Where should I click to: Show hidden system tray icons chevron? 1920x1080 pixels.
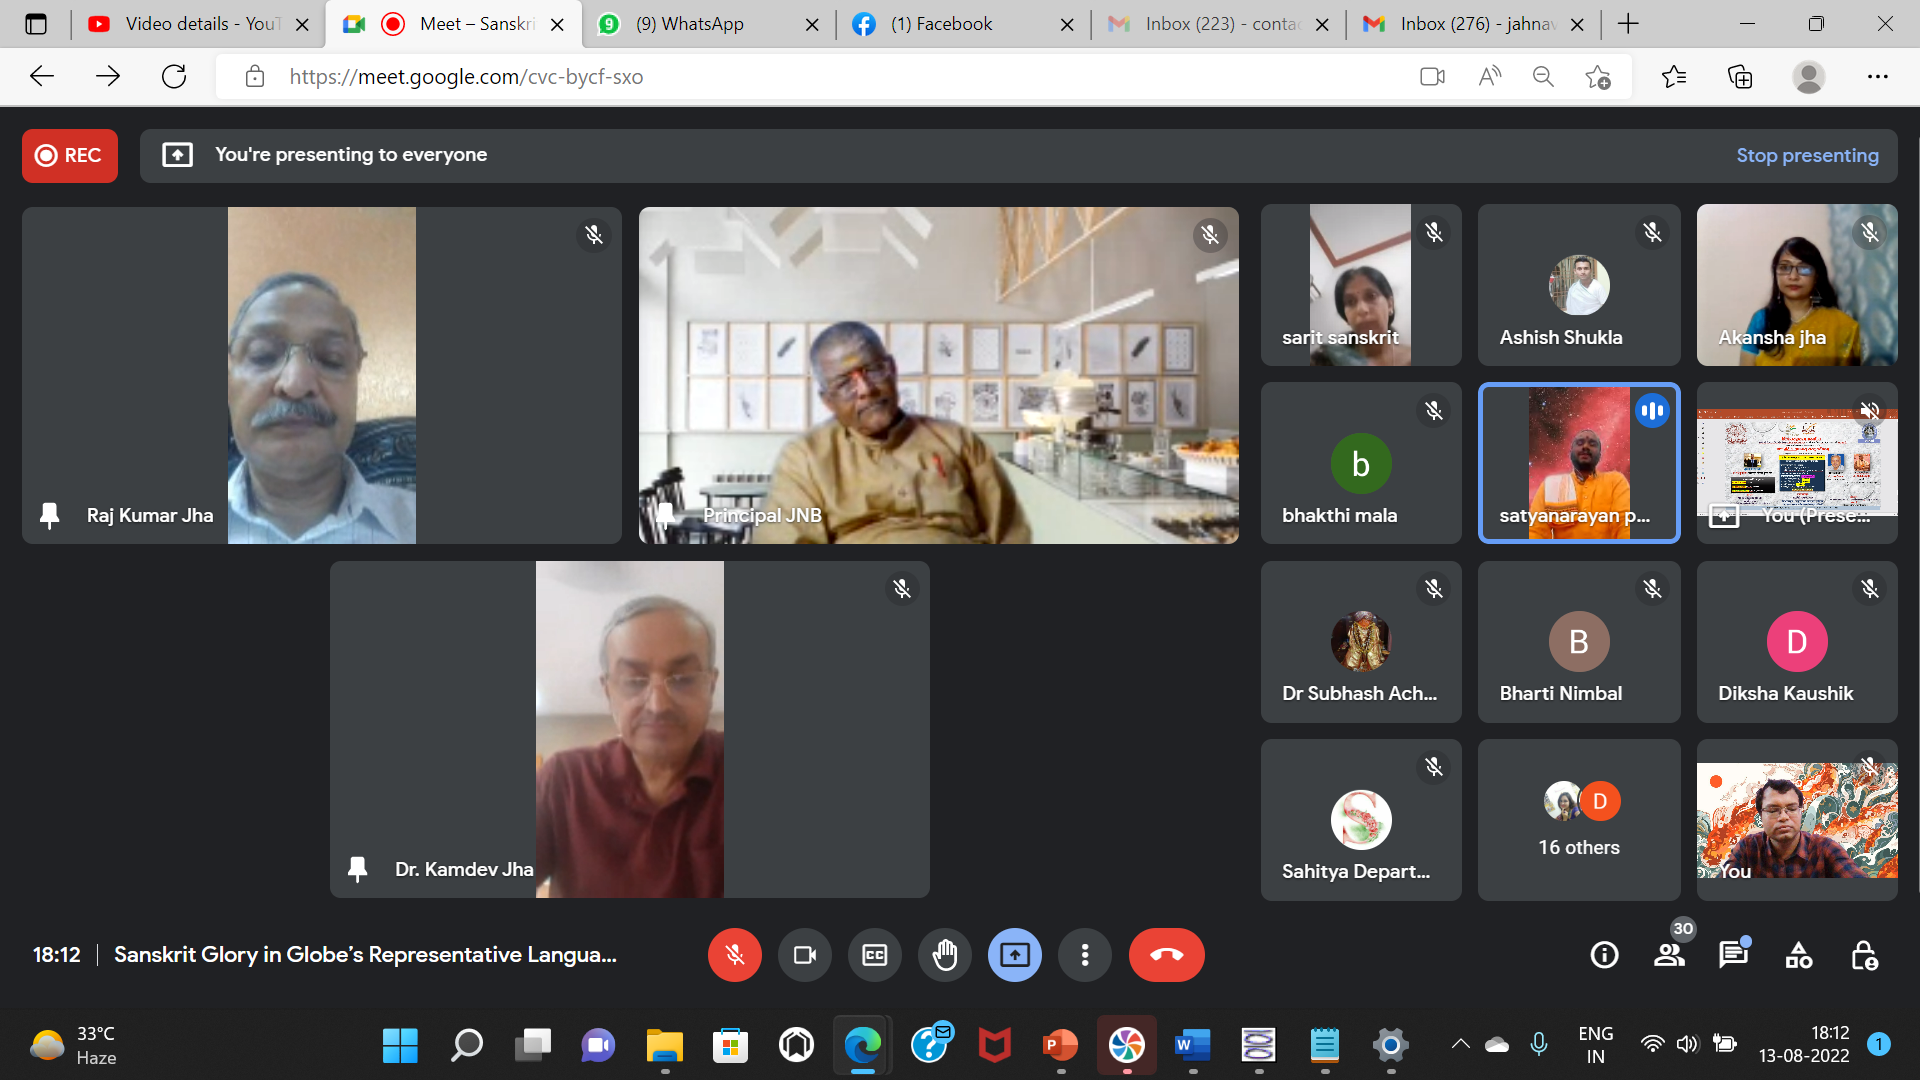[1460, 1044]
